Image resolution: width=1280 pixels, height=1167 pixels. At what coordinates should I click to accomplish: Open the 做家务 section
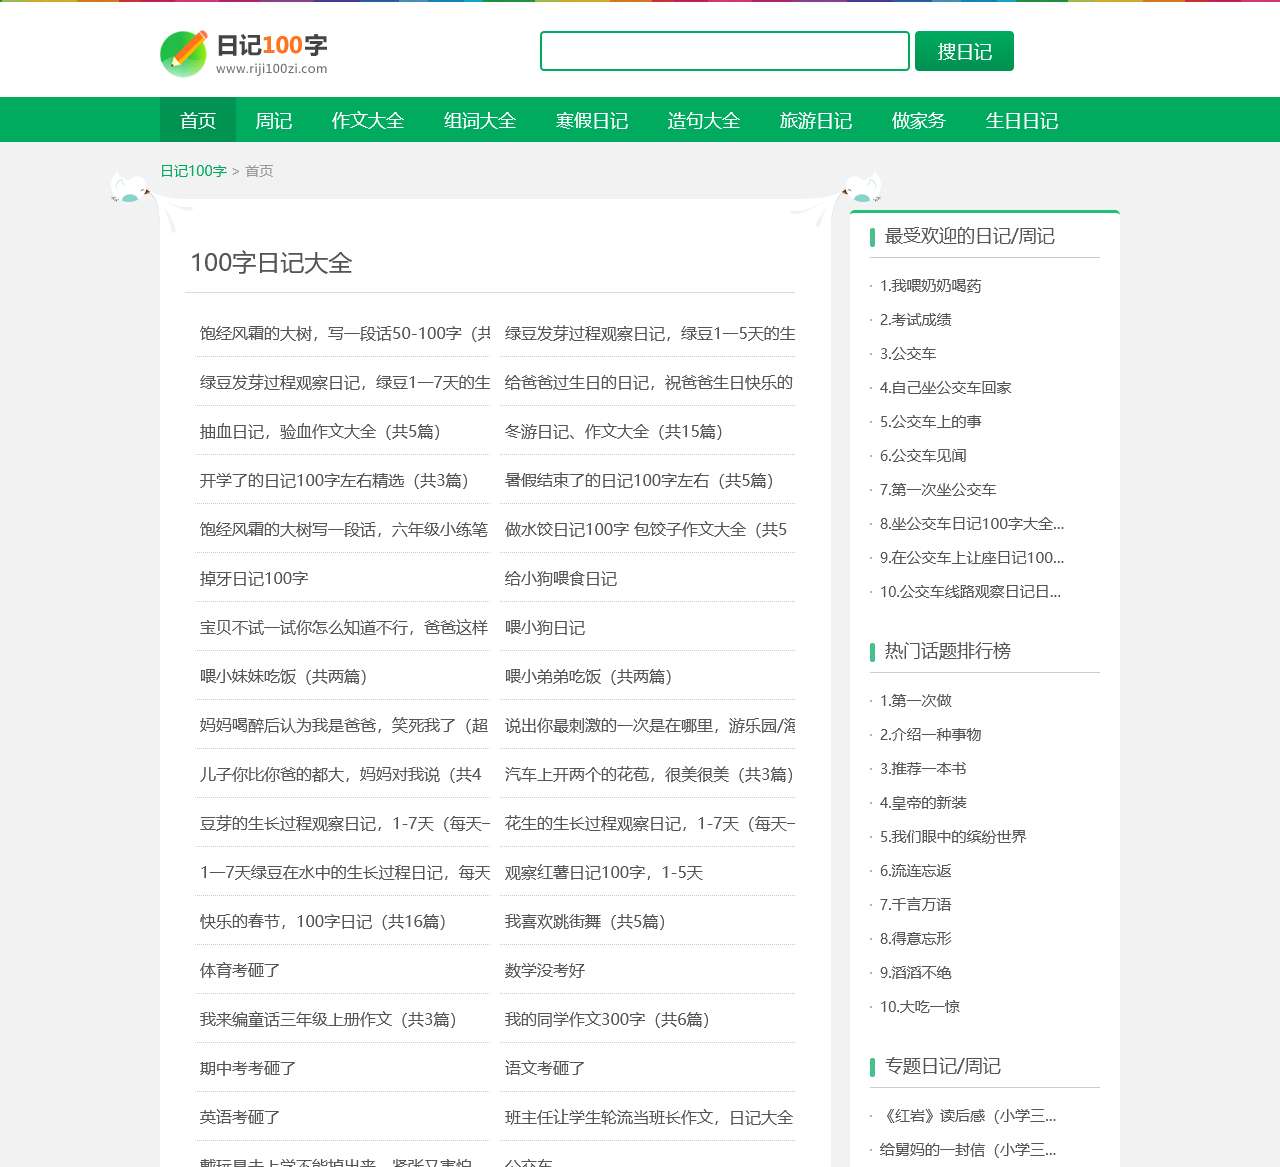click(918, 120)
